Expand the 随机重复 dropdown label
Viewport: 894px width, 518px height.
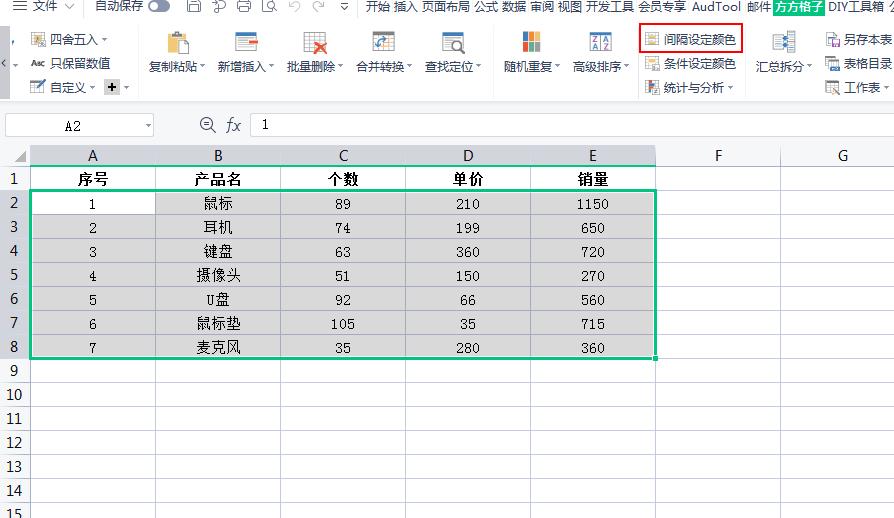click(x=531, y=67)
